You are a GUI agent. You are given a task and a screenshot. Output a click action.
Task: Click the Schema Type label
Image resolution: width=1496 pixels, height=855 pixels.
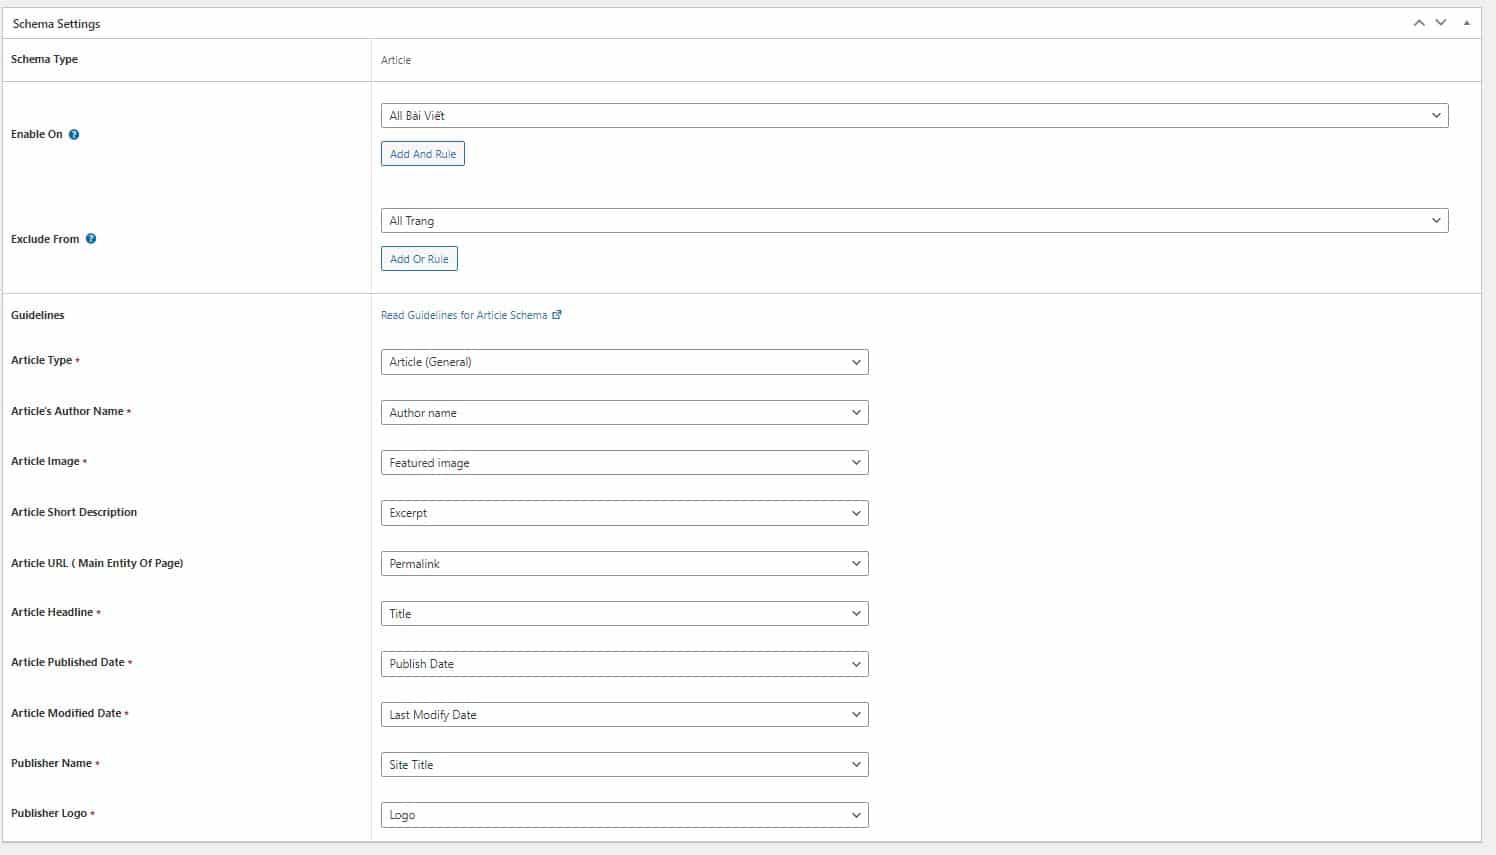coord(44,60)
